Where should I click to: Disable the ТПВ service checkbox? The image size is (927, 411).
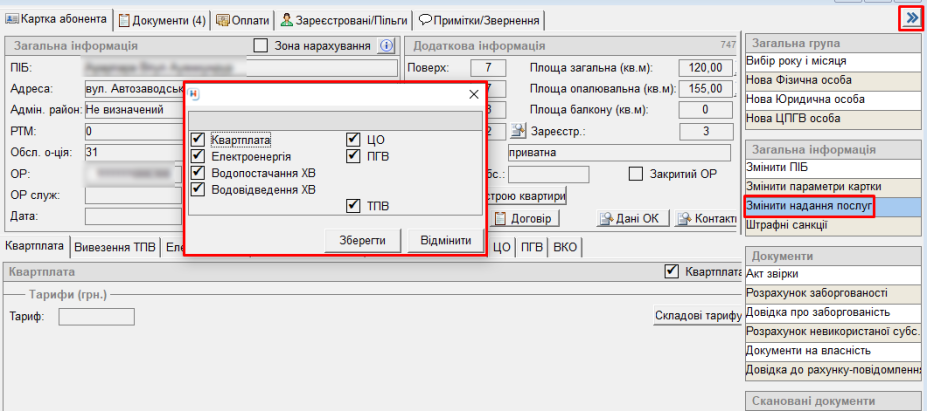click(x=354, y=206)
